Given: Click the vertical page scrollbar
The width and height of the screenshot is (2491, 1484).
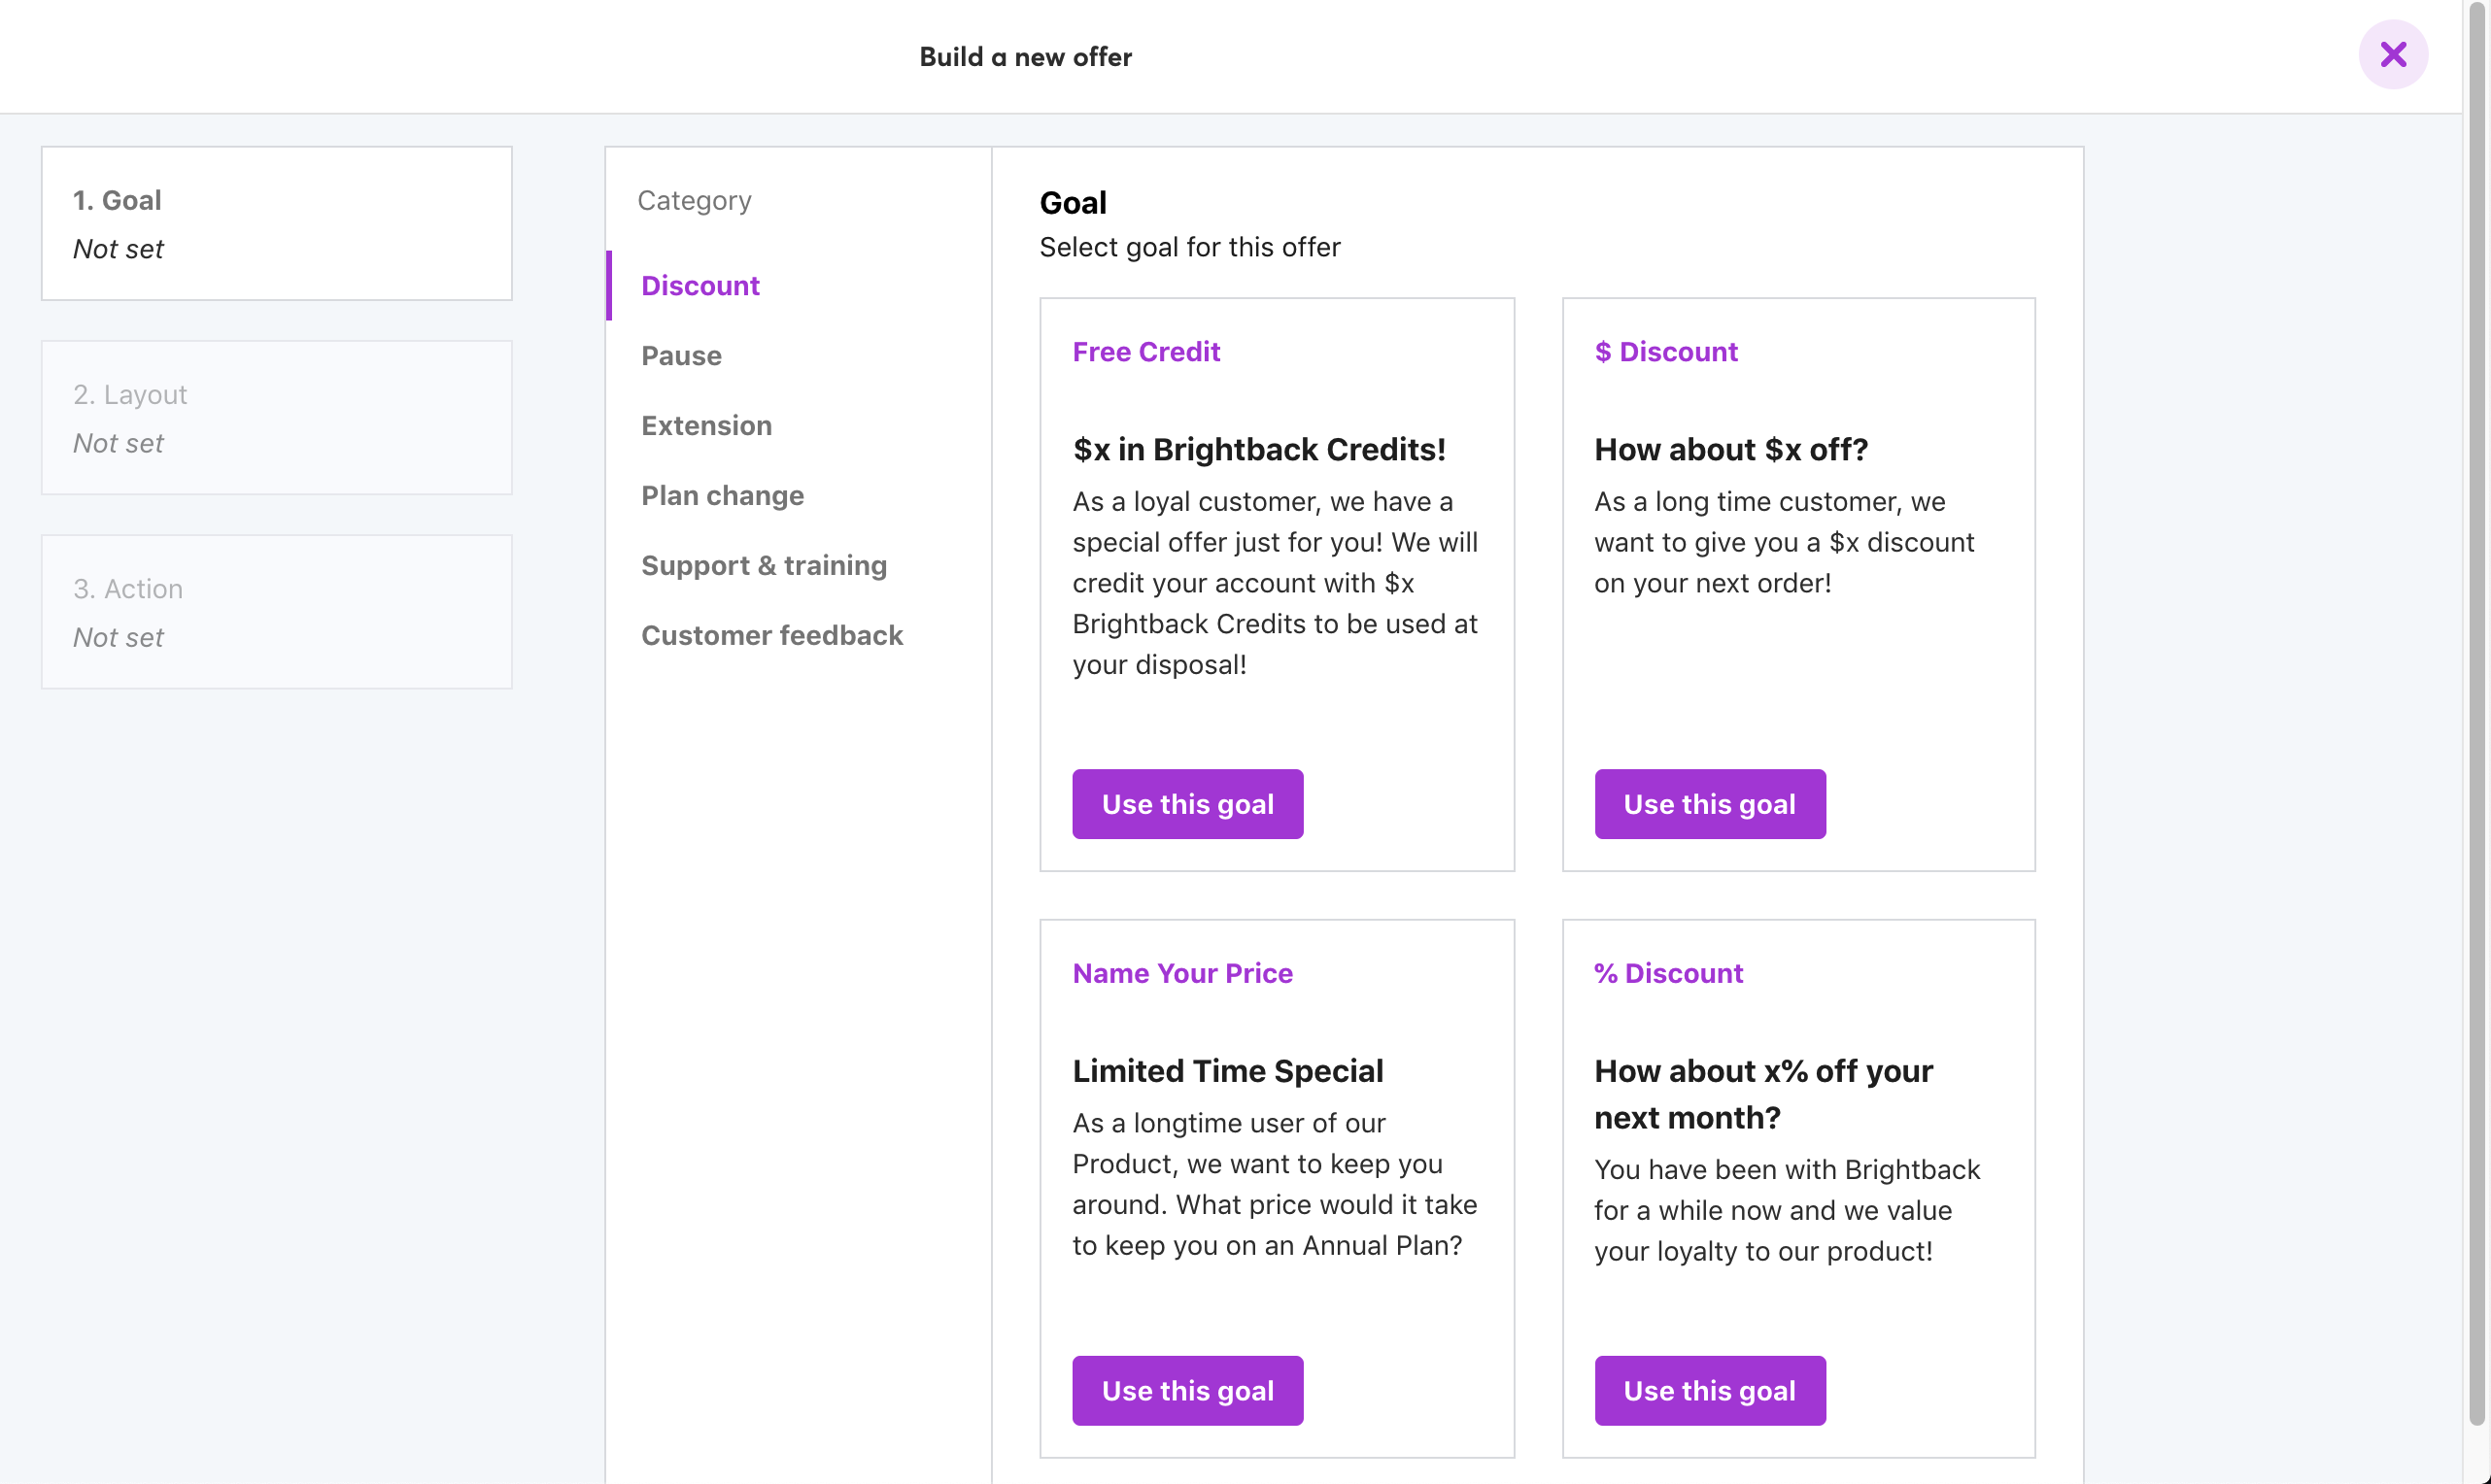Looking at the screenshot, I should pyautogui.click(x=2476, y=700).
